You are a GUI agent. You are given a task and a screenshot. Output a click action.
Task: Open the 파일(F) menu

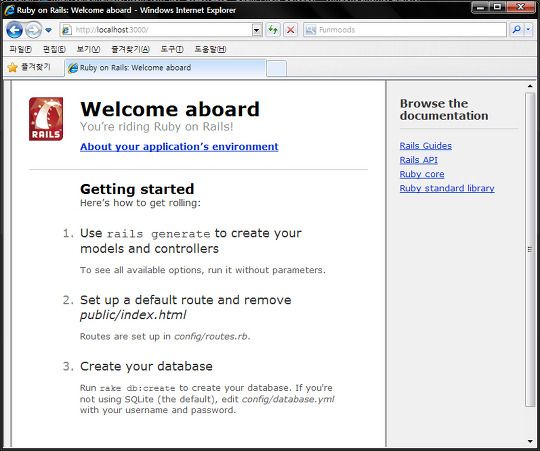click(21, 49)
